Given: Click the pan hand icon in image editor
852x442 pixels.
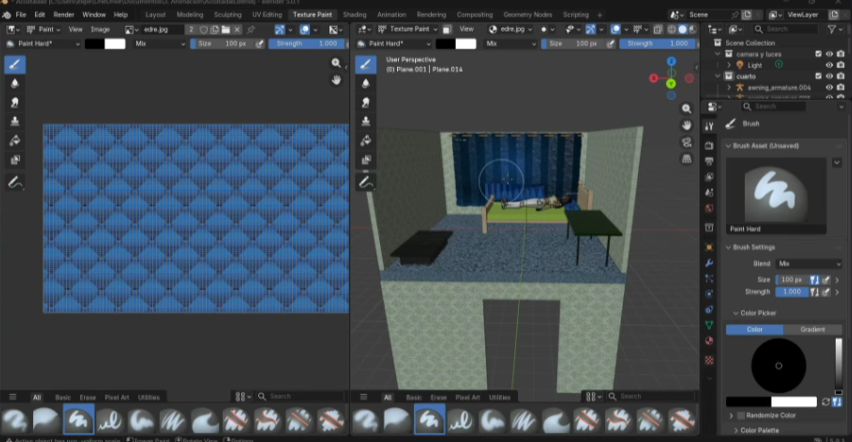Looking at the screenshot, I should tap(336, 80).
